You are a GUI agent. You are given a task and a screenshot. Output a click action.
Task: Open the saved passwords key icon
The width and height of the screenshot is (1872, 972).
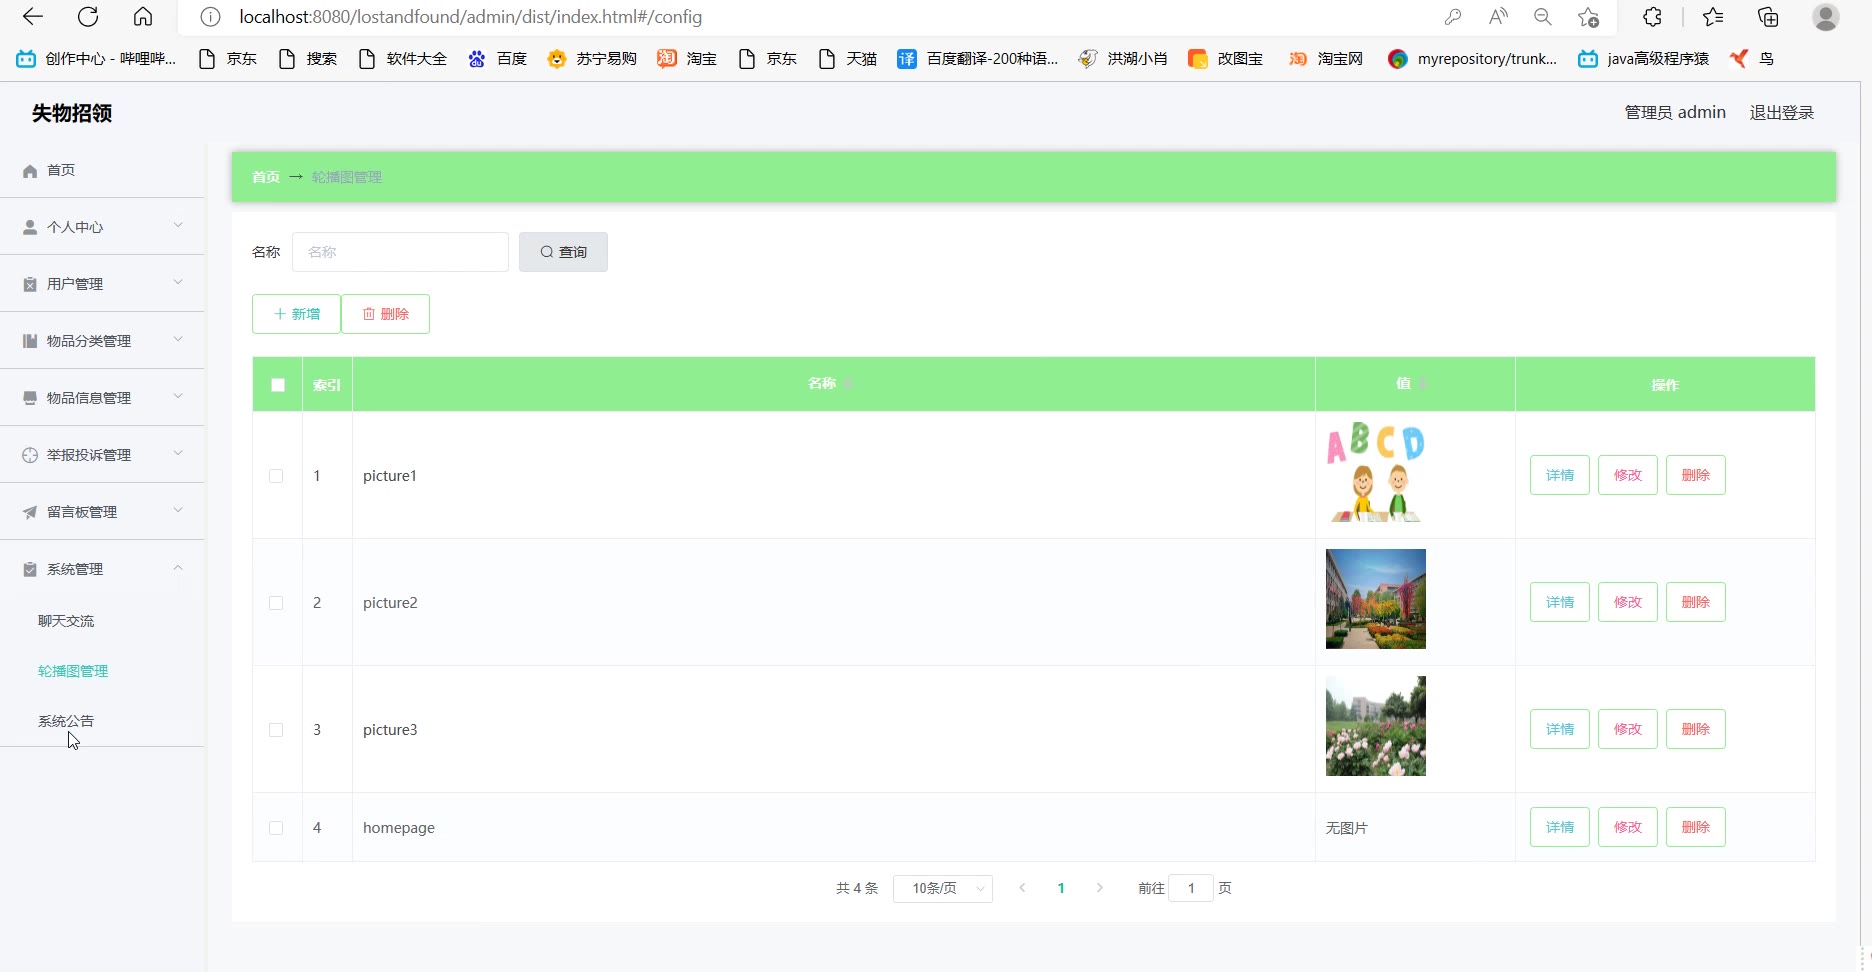click(x=1453, y=17)
